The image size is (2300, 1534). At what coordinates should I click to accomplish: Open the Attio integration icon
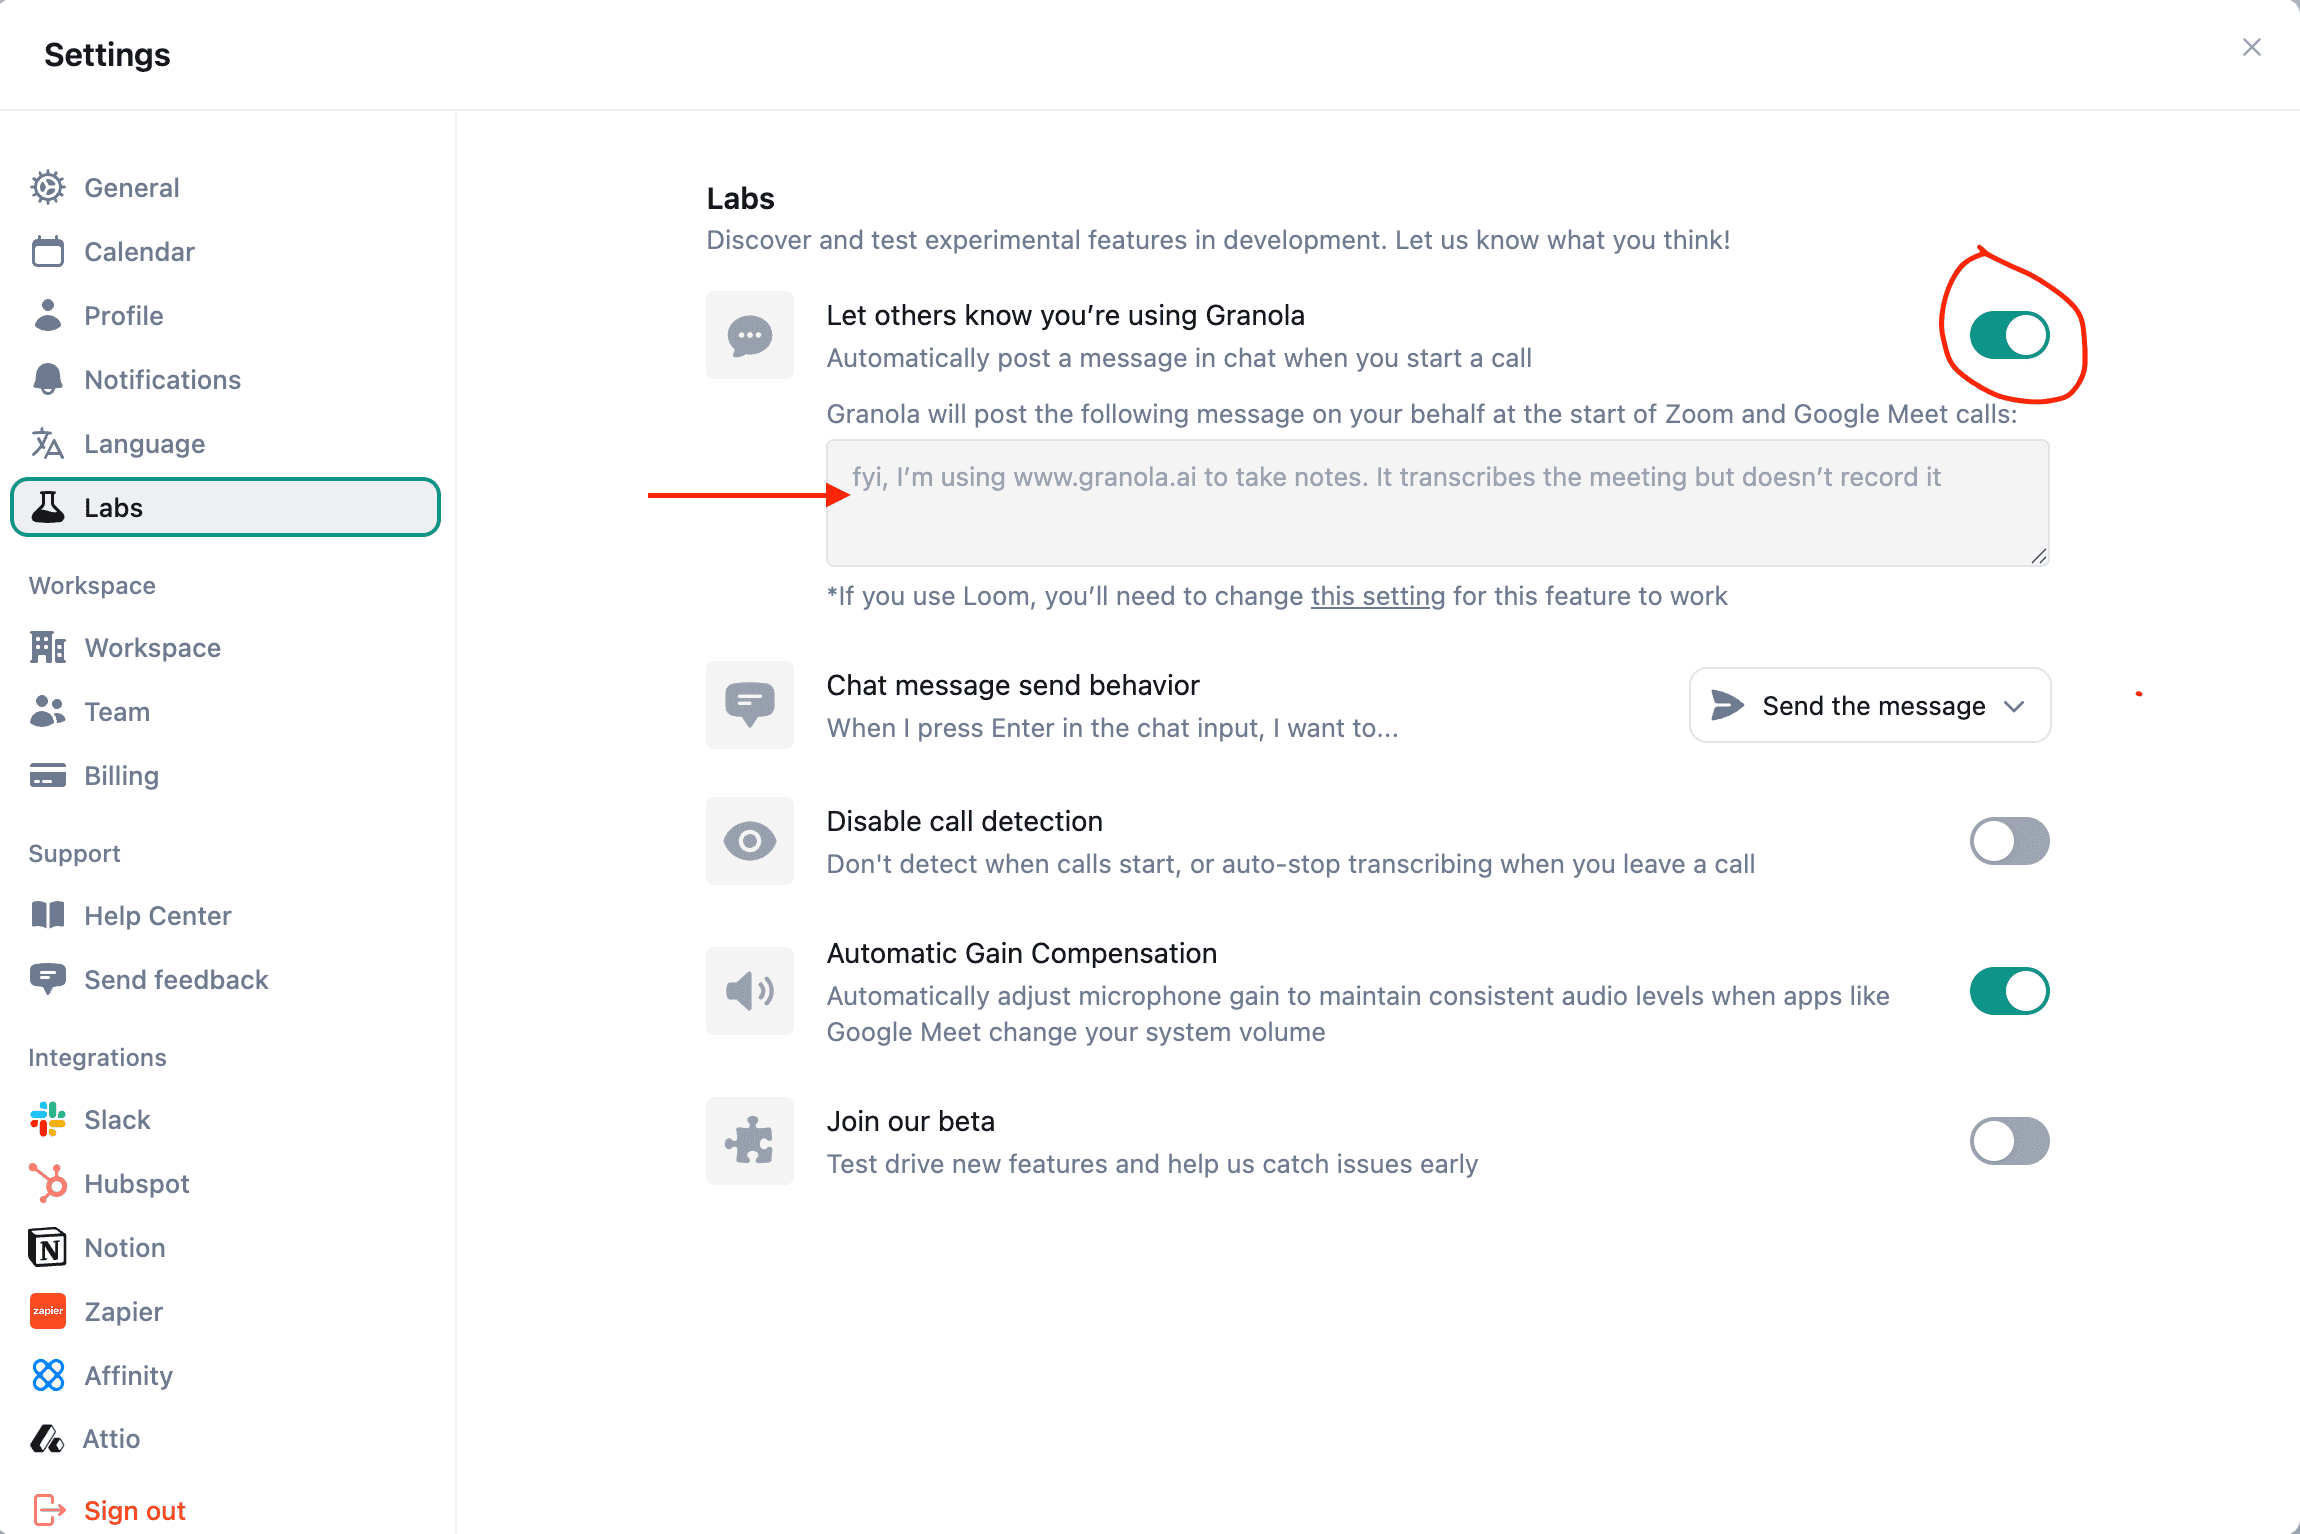coord(47,1439)
